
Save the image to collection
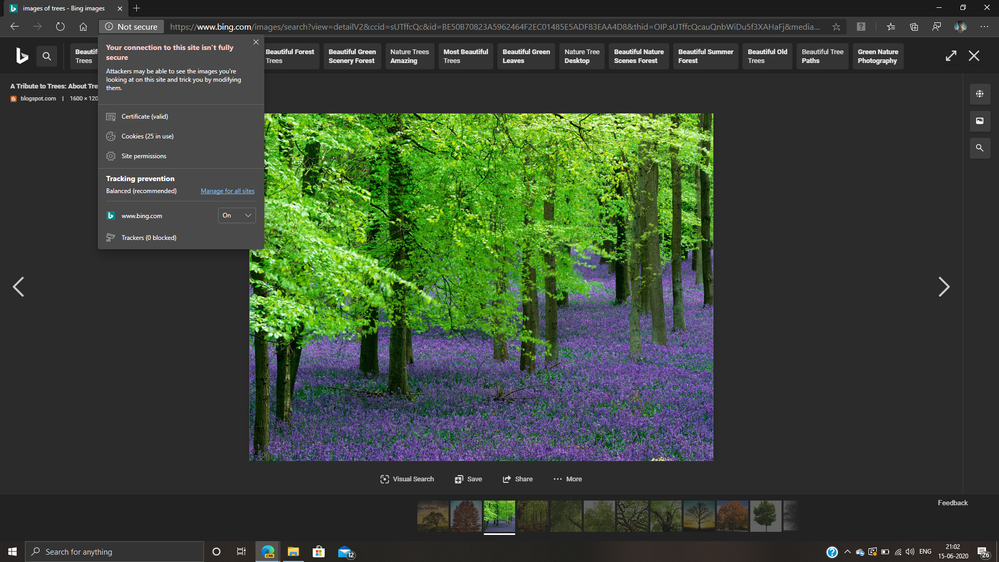tap(468, 479)
